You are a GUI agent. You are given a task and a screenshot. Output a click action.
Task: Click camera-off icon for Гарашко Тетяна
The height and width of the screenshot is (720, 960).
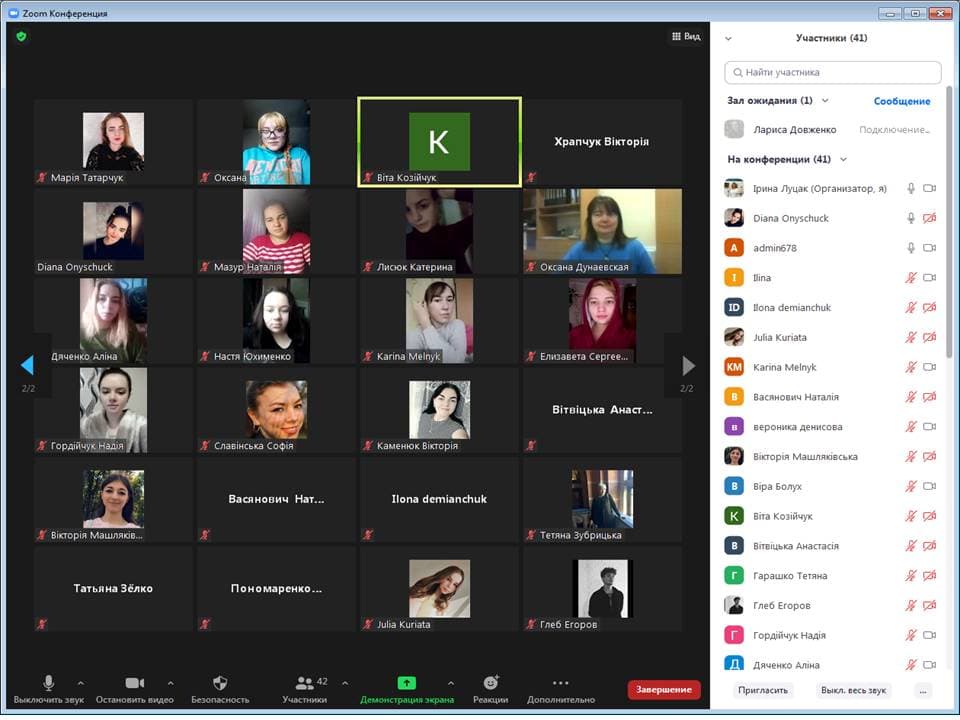click(929, 576)
